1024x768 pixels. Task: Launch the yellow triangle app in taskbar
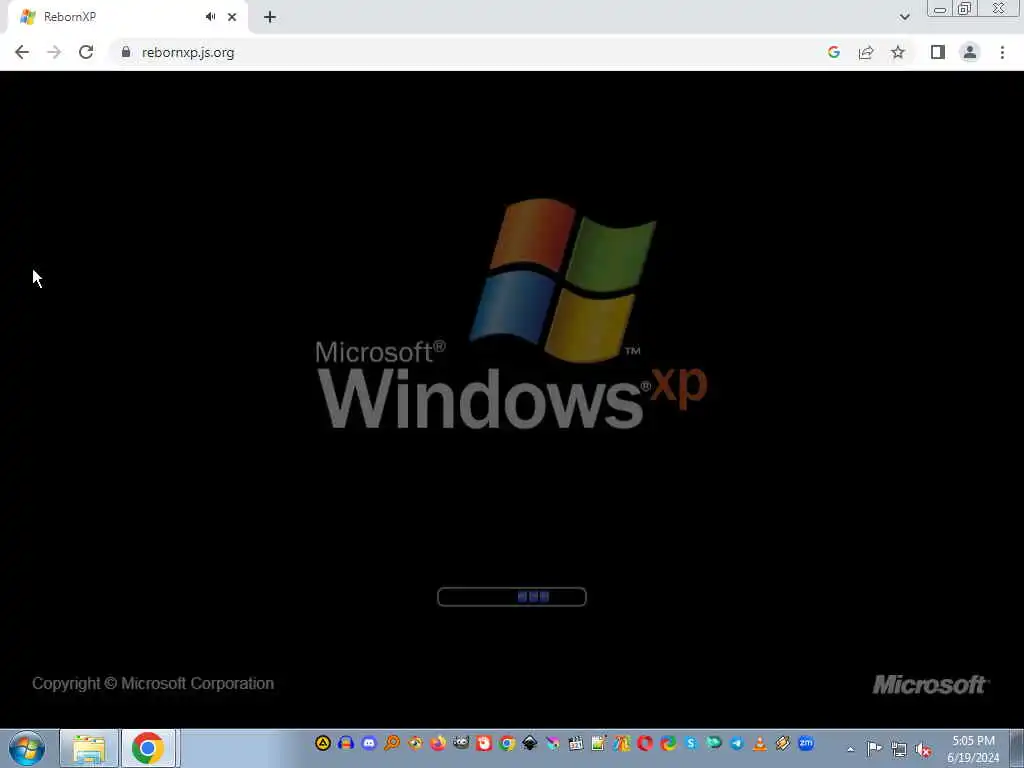click(323, 743)
